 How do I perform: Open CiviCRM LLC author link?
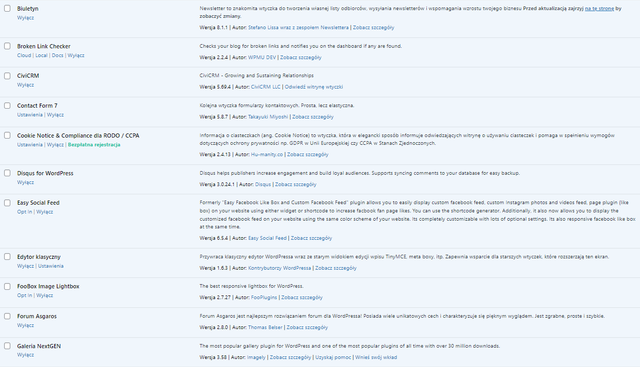click(266, 87)
